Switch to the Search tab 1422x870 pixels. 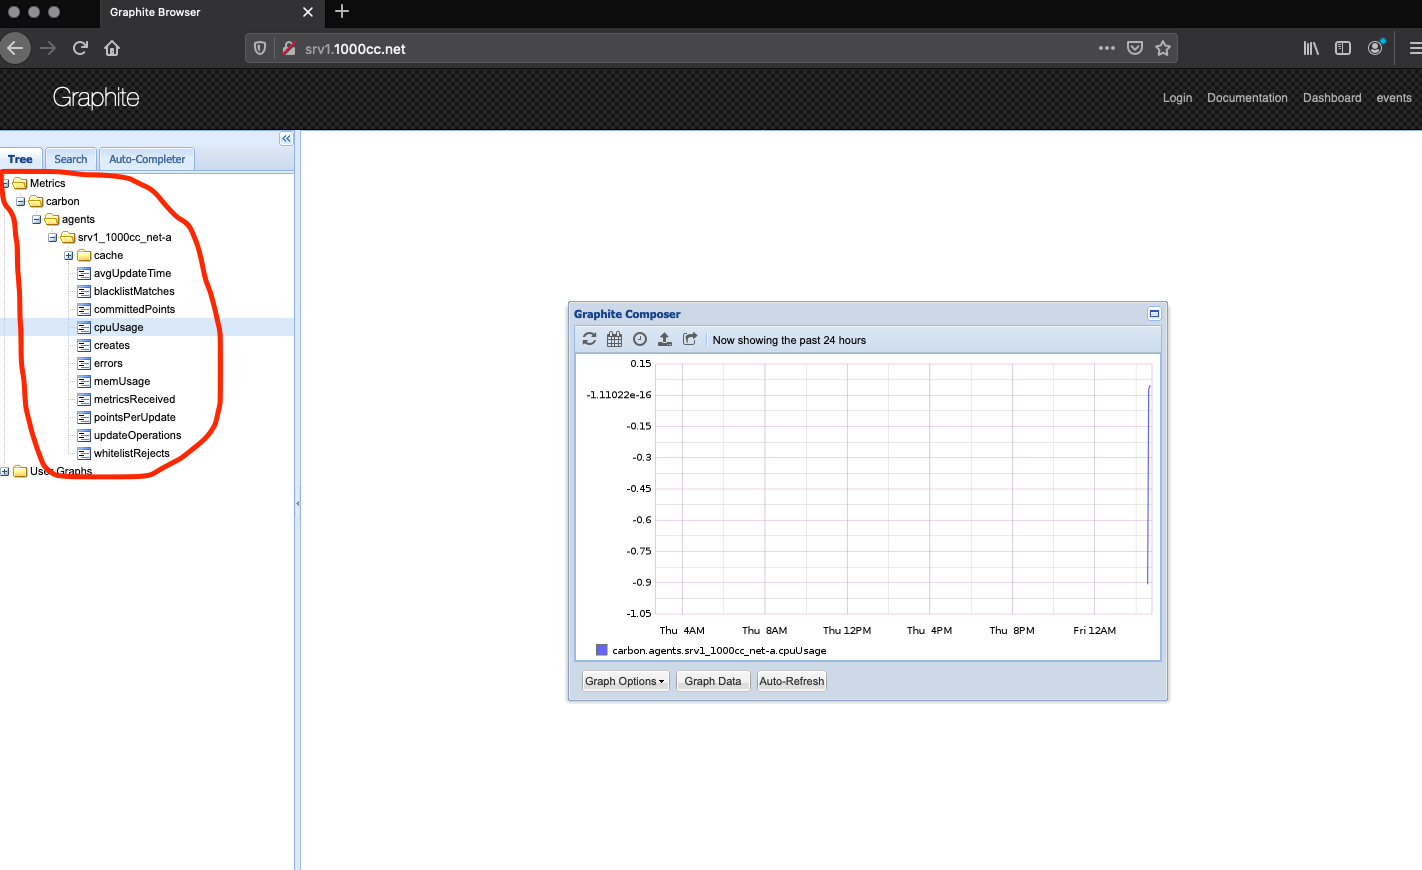(x=71, y=159)
